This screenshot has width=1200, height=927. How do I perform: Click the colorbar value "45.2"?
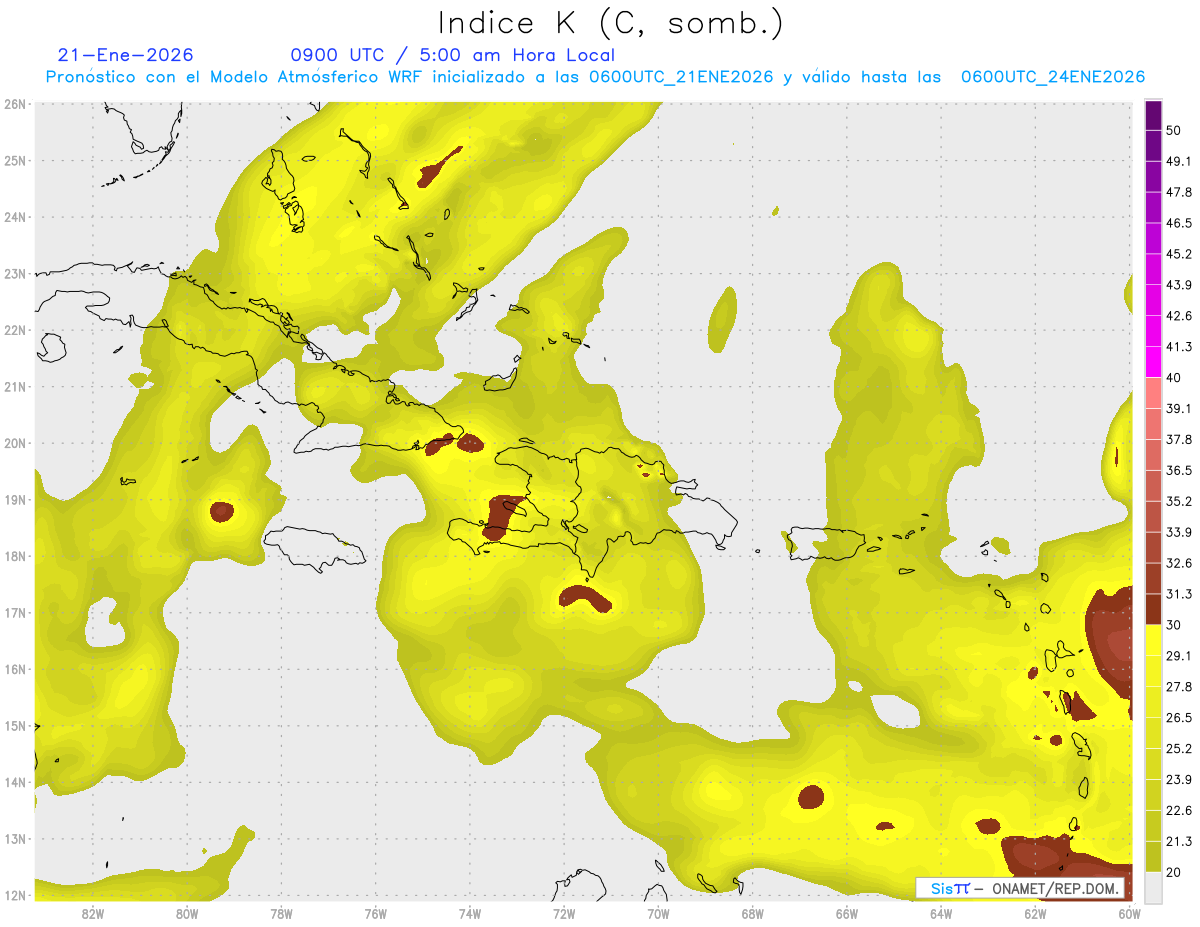point(1178,254)
